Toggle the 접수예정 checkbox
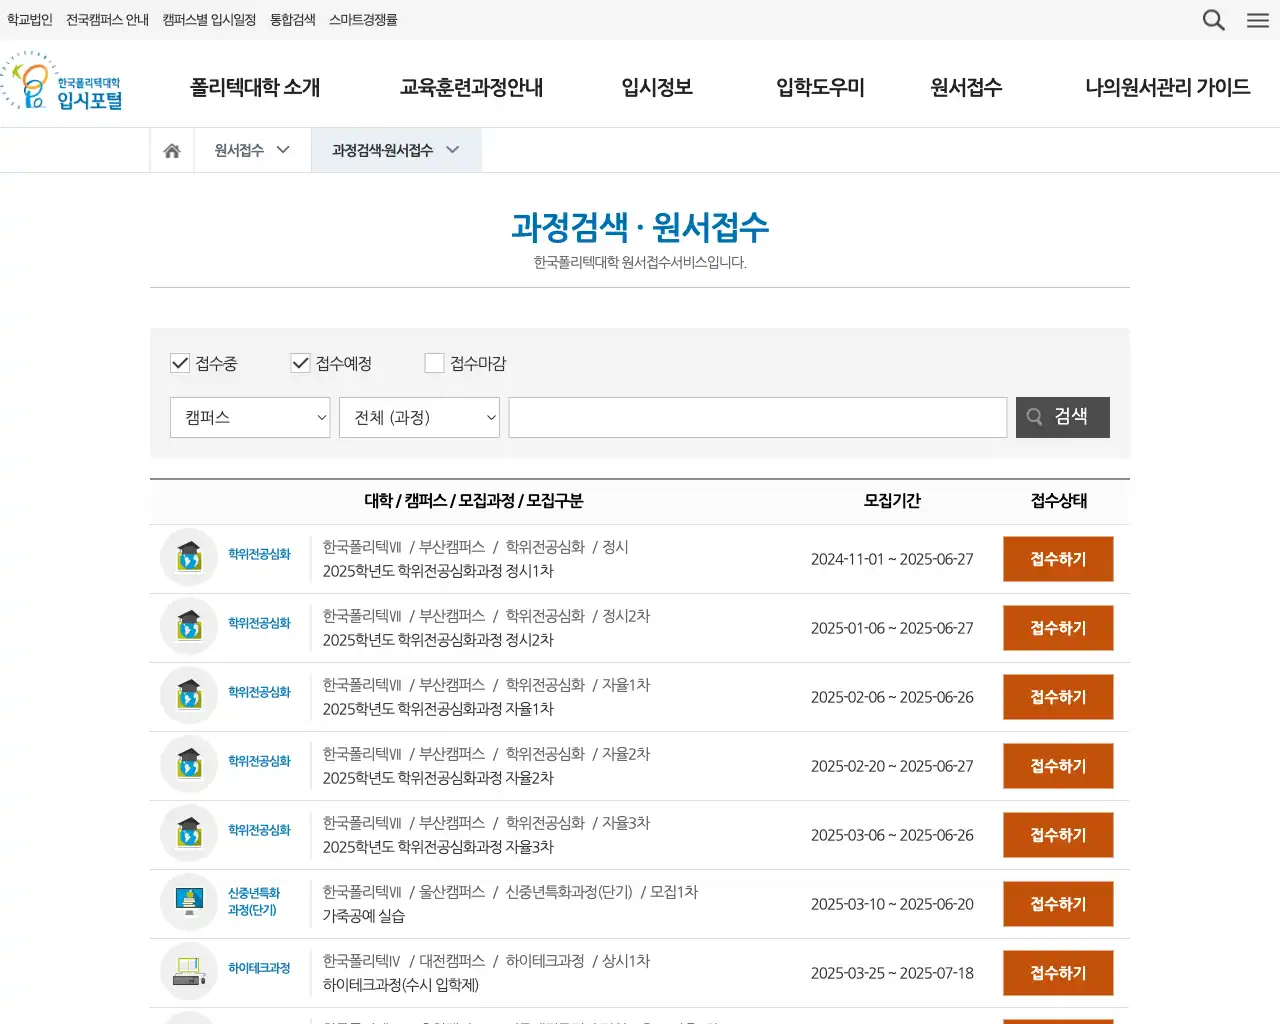1280x1024 pixels. (x=300, y=363)
